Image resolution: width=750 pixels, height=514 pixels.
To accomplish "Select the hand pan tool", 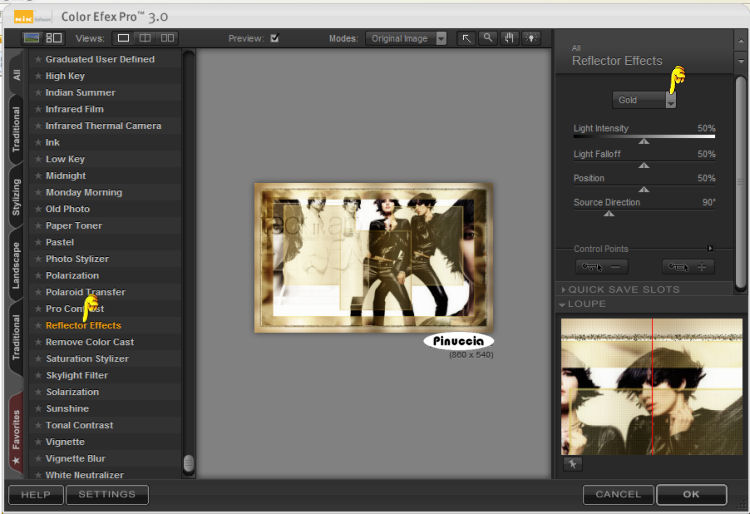I will 509,38.
